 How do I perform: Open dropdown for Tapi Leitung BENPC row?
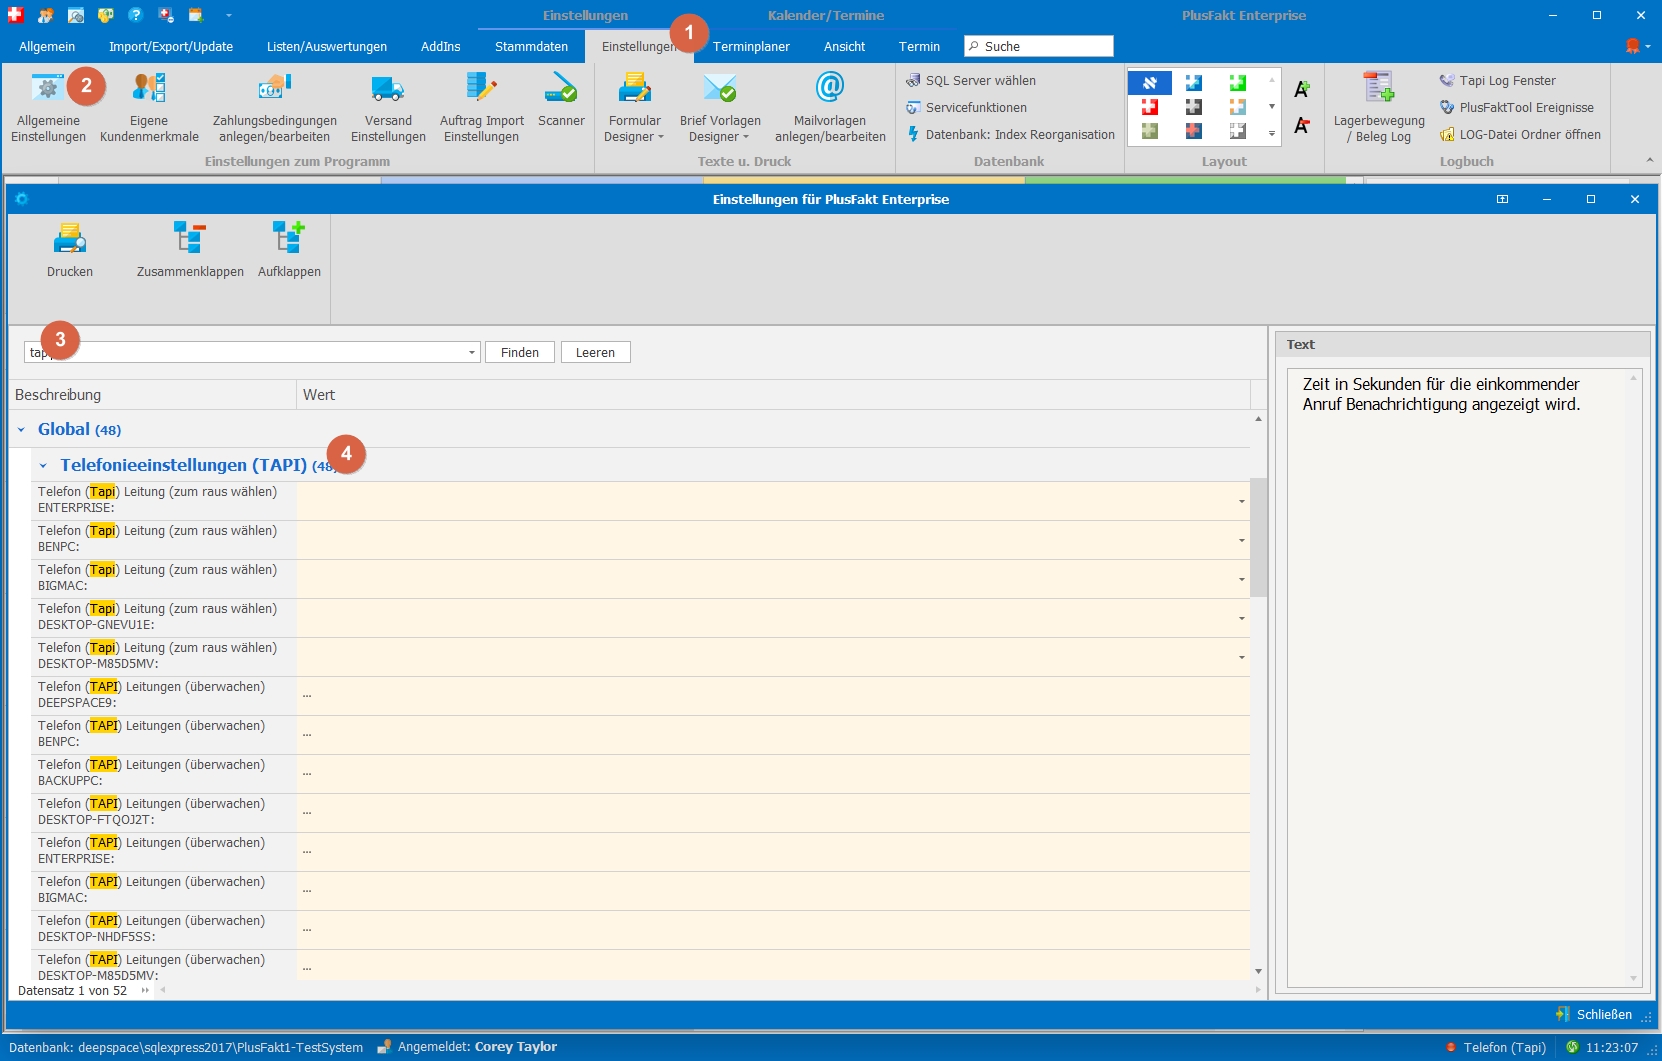(1242, 540)
